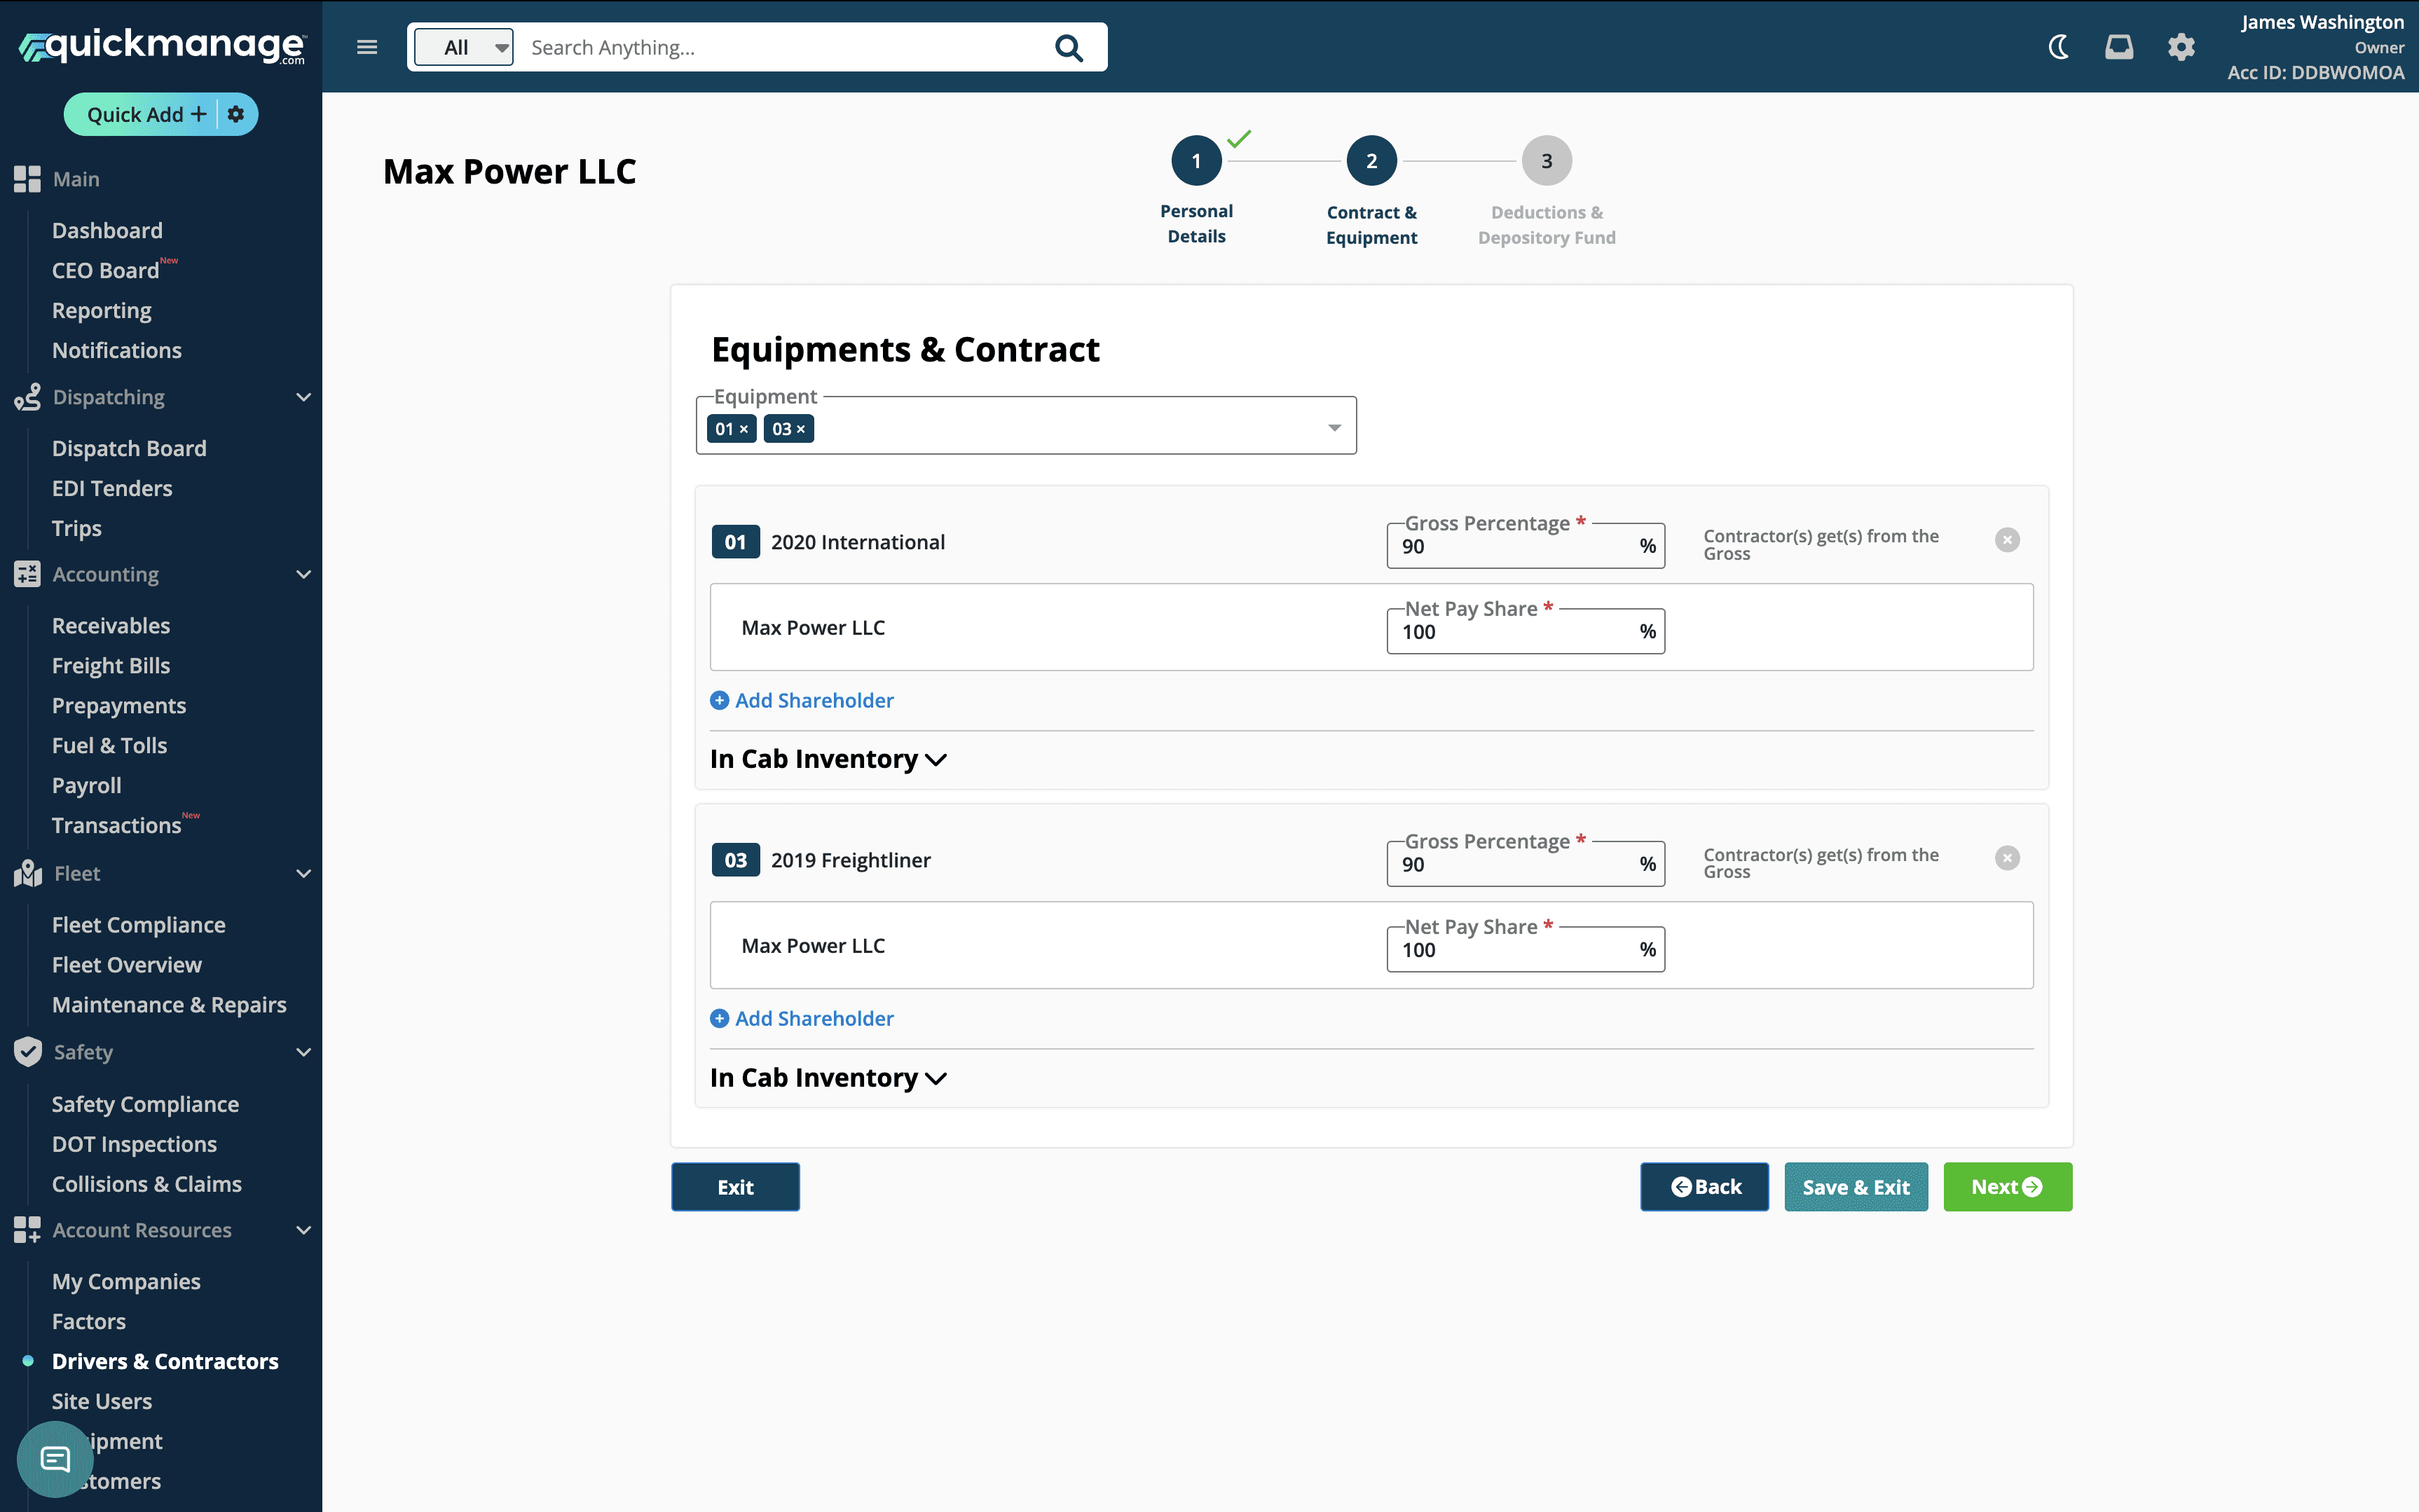Open the chat support bubble

point(55,1459)
